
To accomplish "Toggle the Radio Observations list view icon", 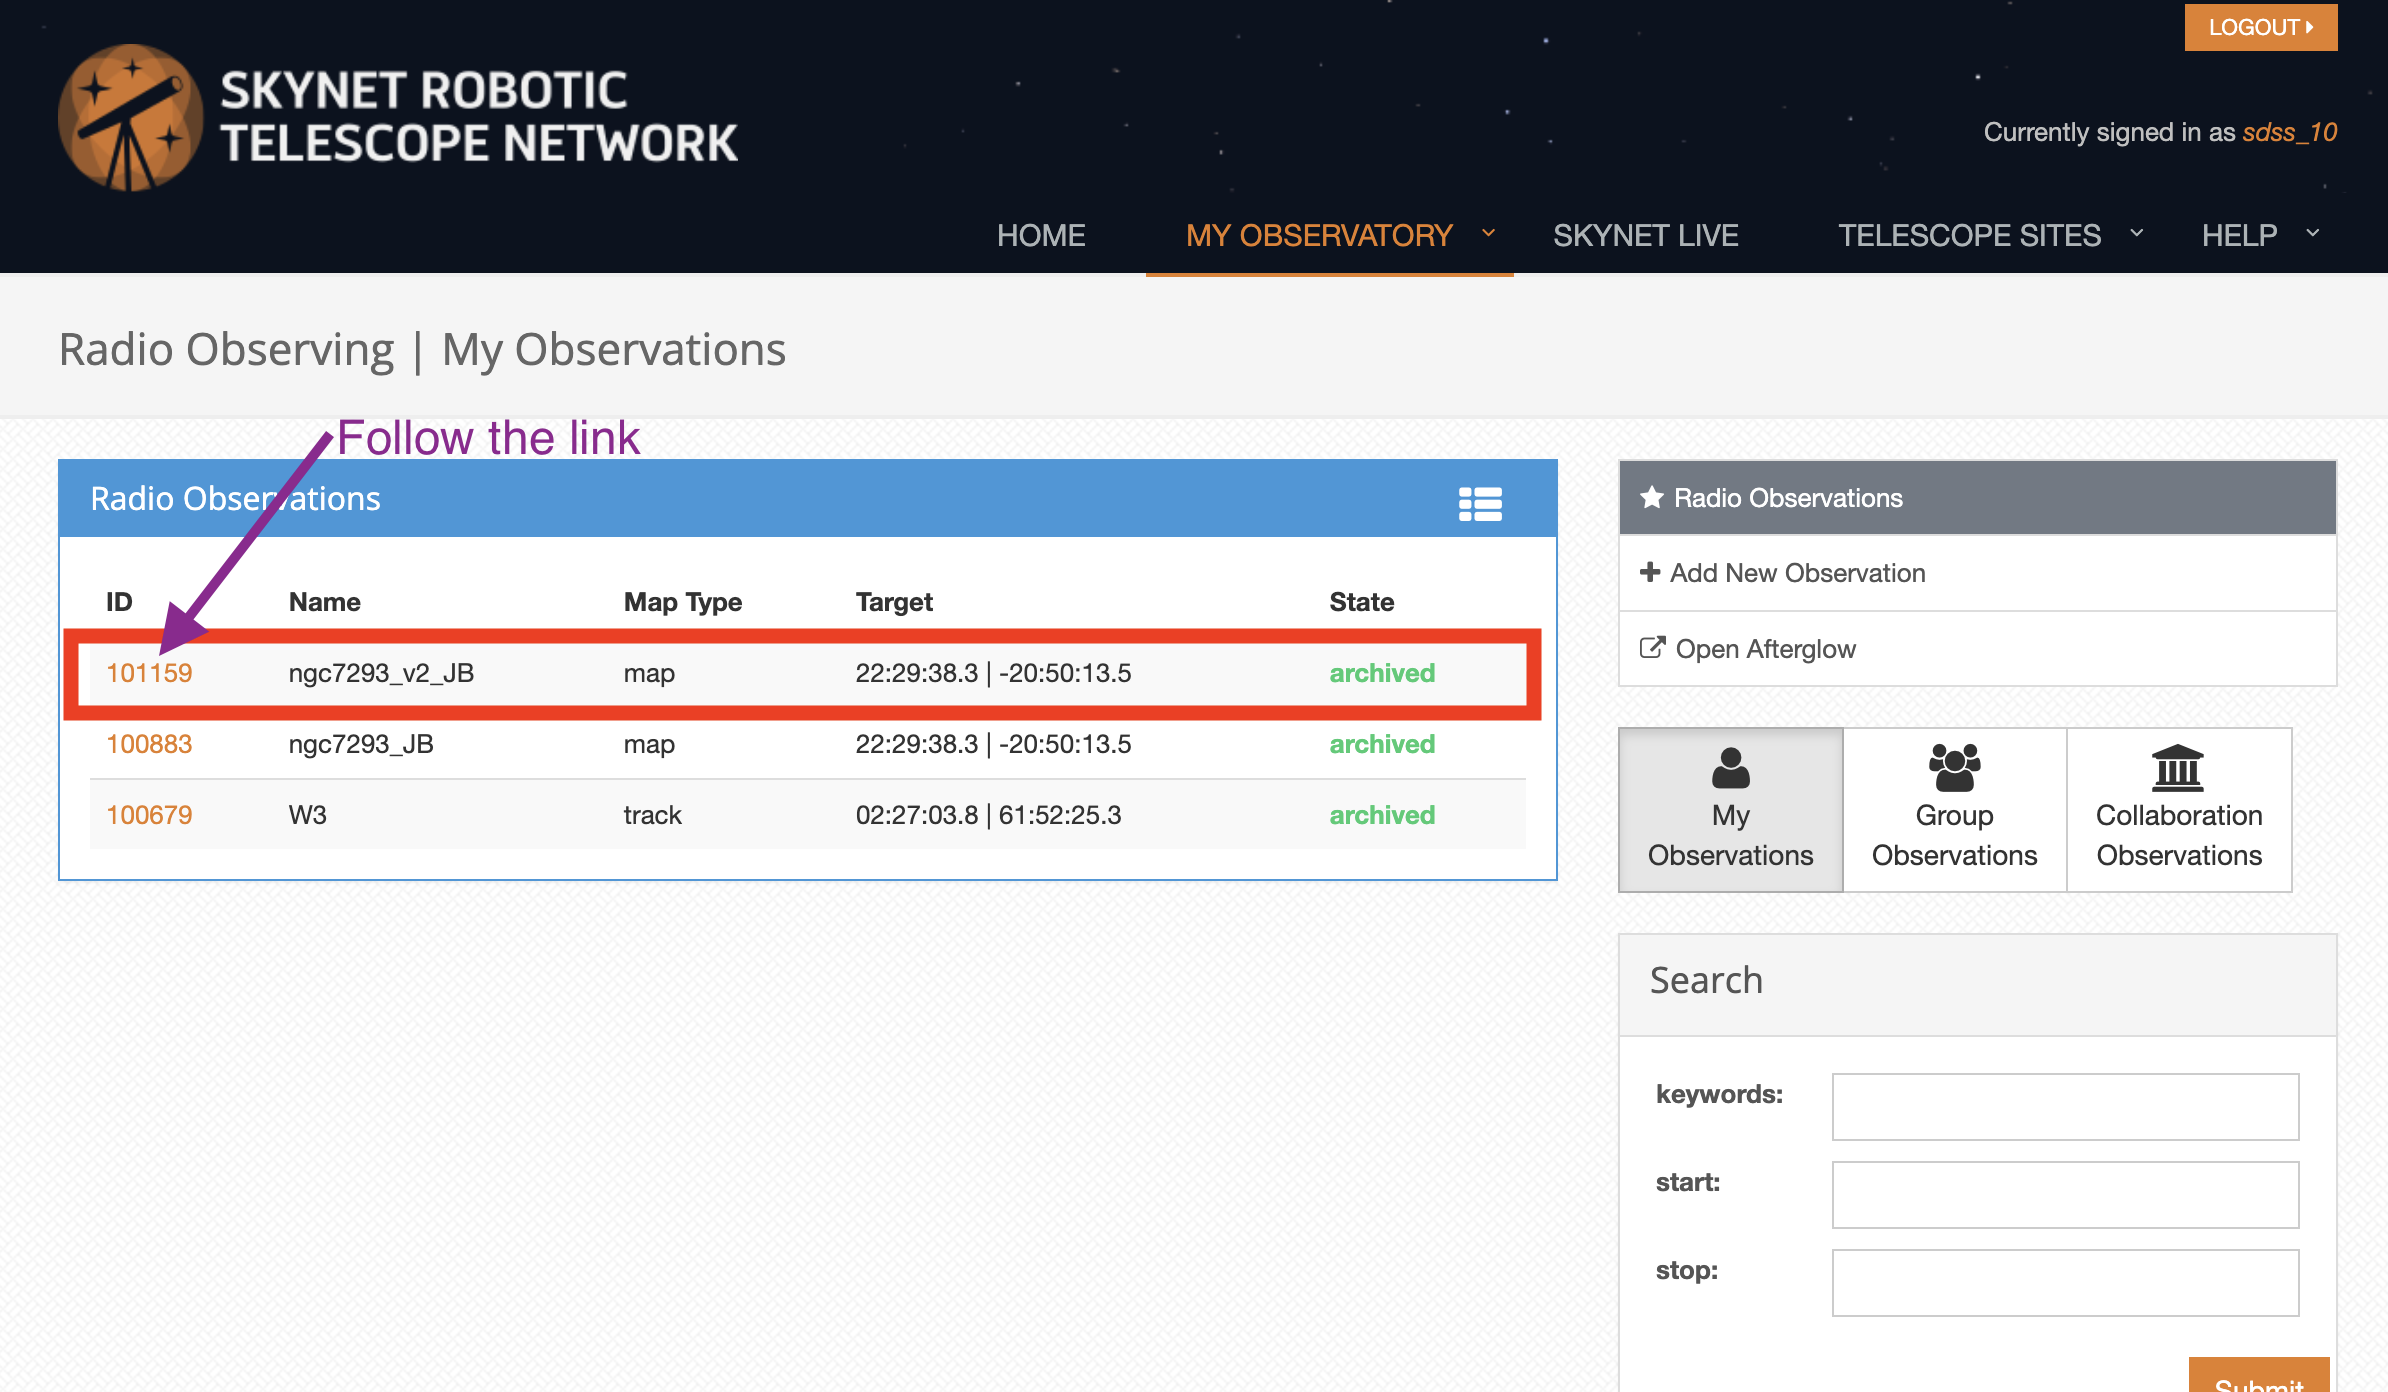I will [x=1480, y=504].
